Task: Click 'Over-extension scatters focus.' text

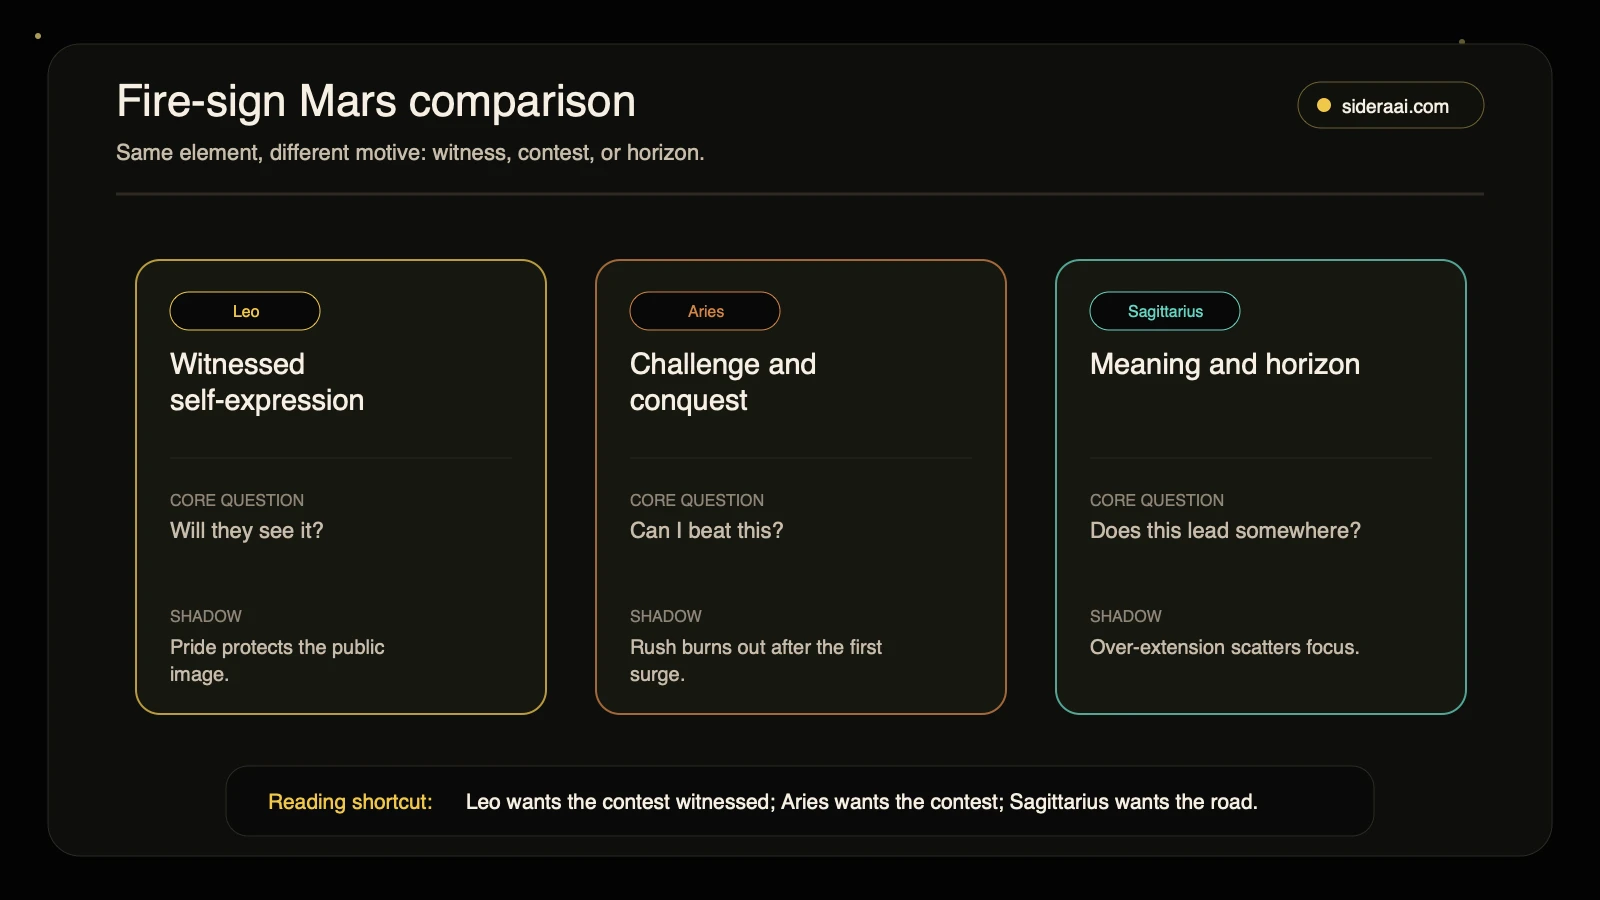Action: click(1225, 647)
